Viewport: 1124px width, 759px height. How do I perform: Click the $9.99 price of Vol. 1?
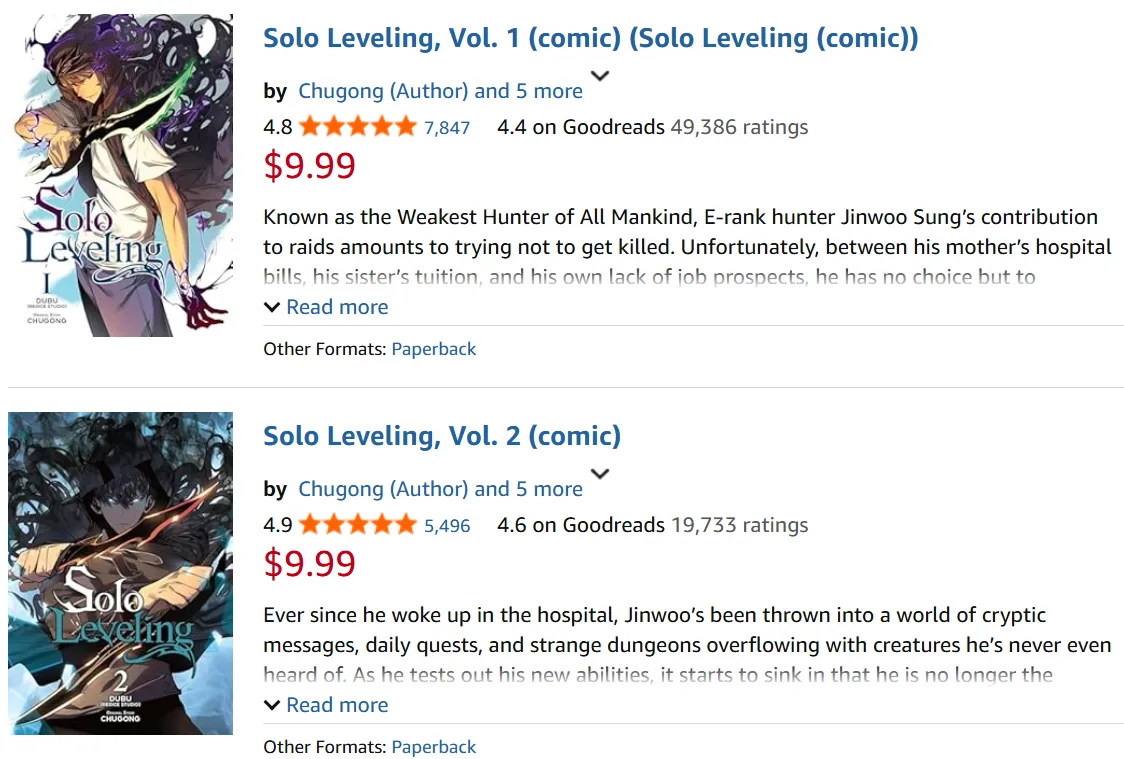click(309, 165)
